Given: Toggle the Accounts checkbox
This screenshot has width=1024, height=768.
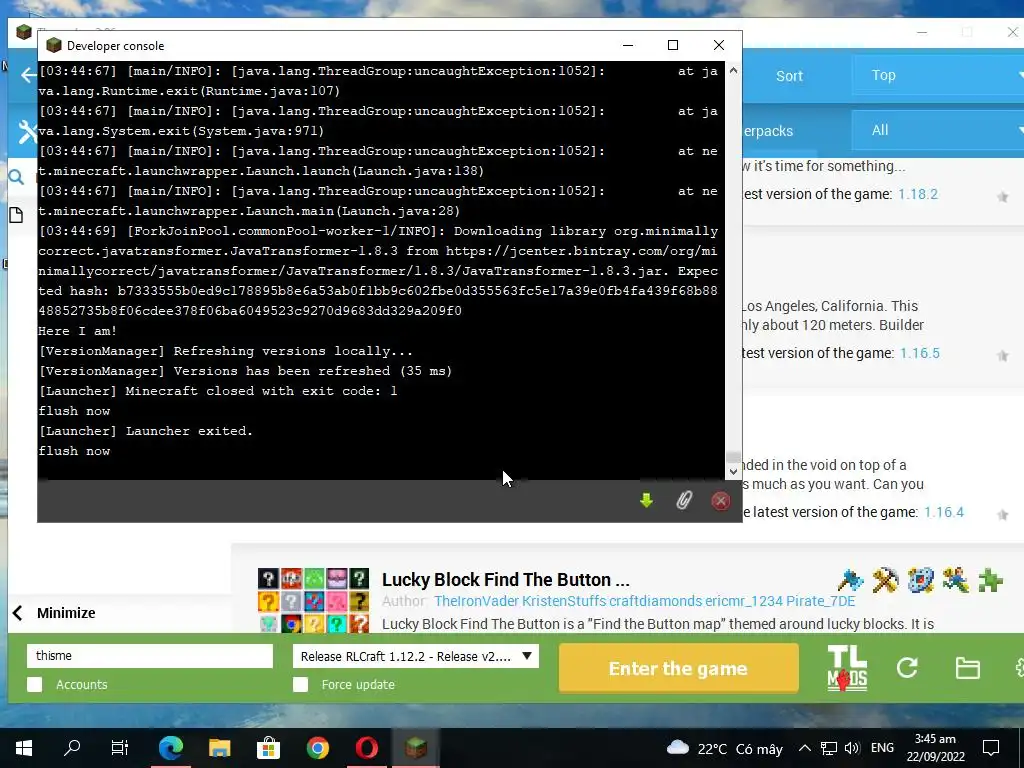Looking at the screenshot, I should click(35, 684).
